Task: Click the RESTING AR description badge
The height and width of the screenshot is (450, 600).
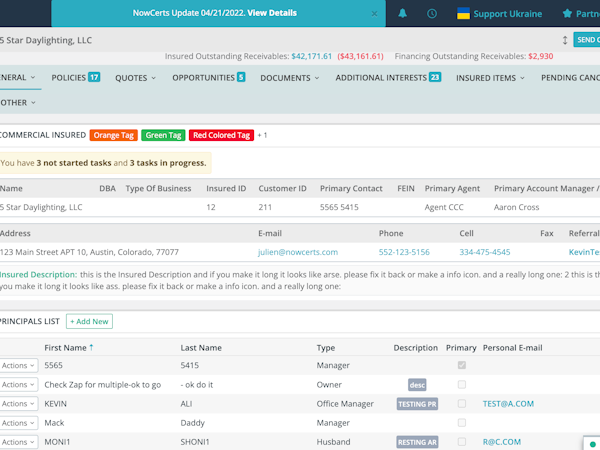Action: (417, 442)
